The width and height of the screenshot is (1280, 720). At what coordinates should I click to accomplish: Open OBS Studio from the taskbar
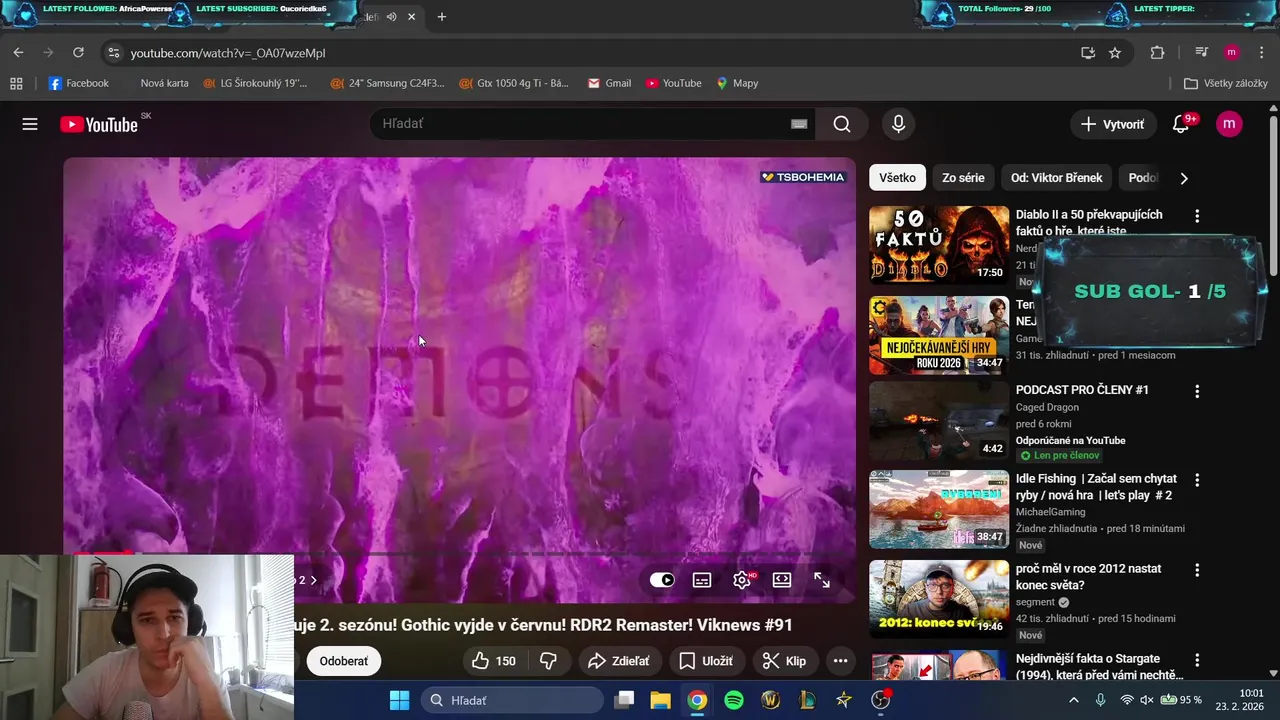tap(880, 700)
